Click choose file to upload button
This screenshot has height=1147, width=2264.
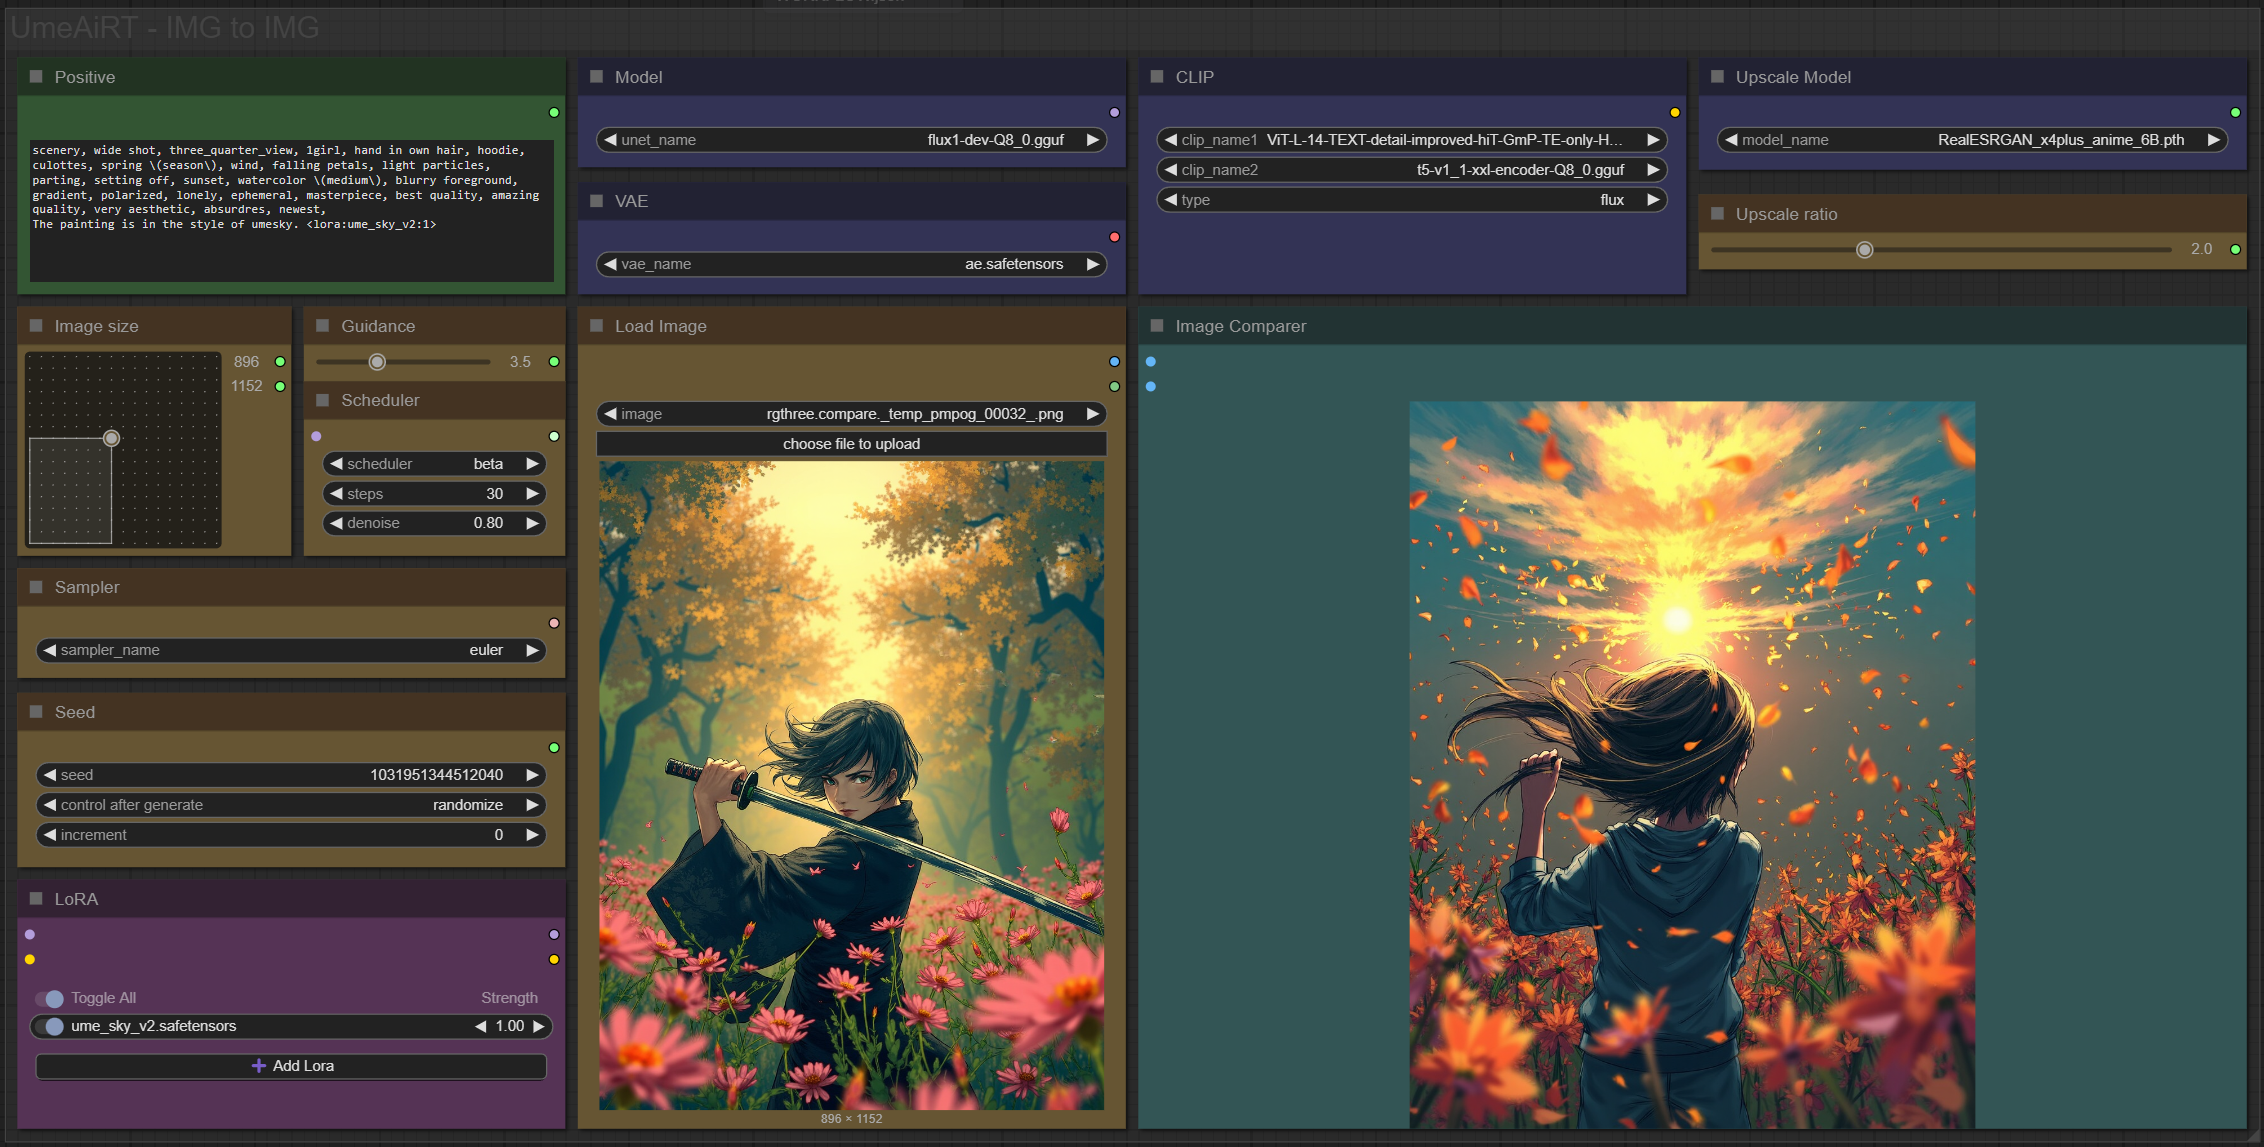click(851, 444)
